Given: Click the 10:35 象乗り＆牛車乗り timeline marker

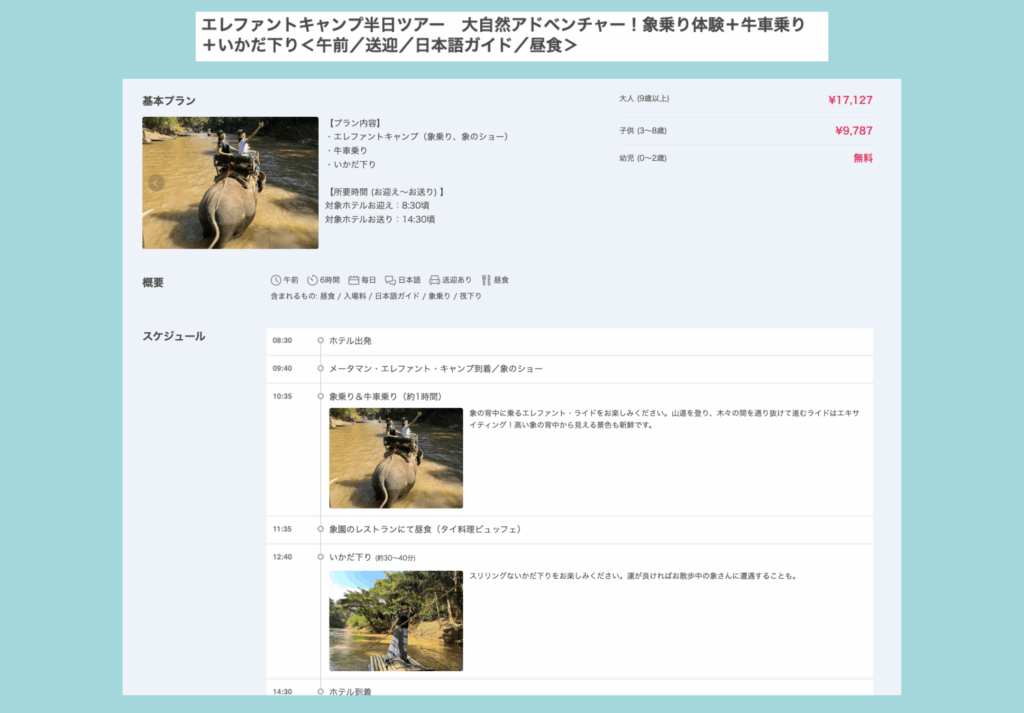Looking at the screenshot, I should (x=320, y=397).
